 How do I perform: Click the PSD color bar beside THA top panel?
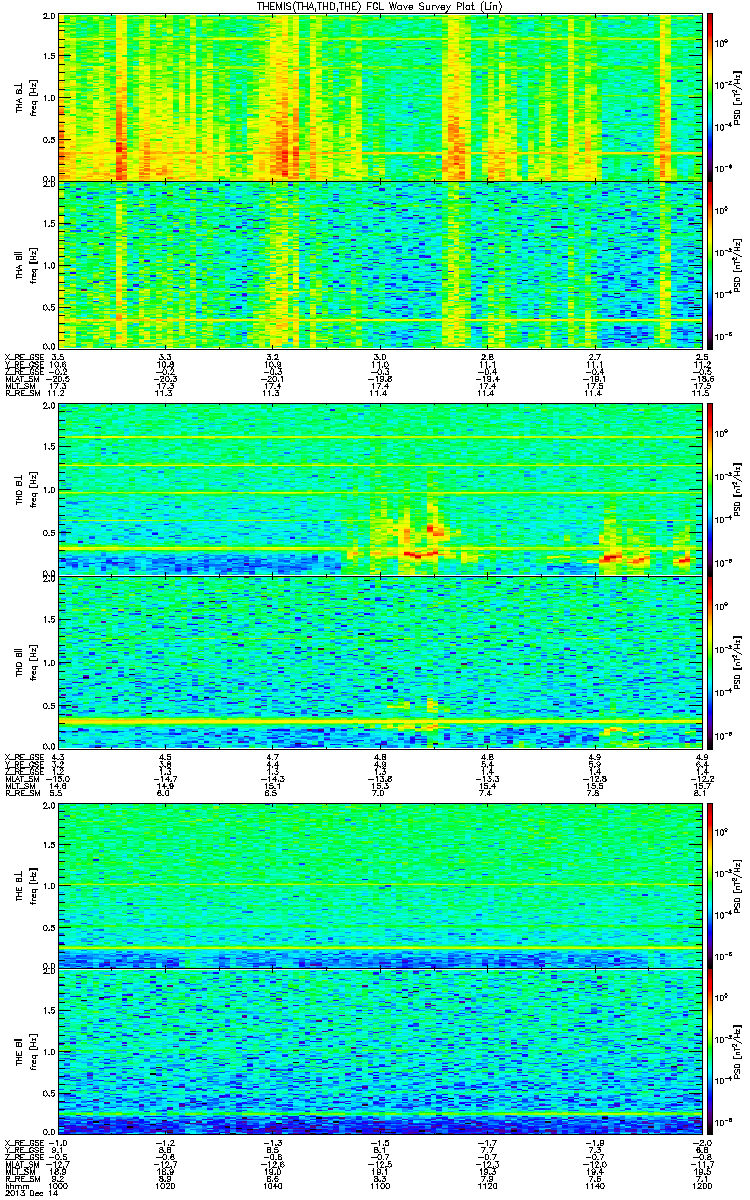710,97
